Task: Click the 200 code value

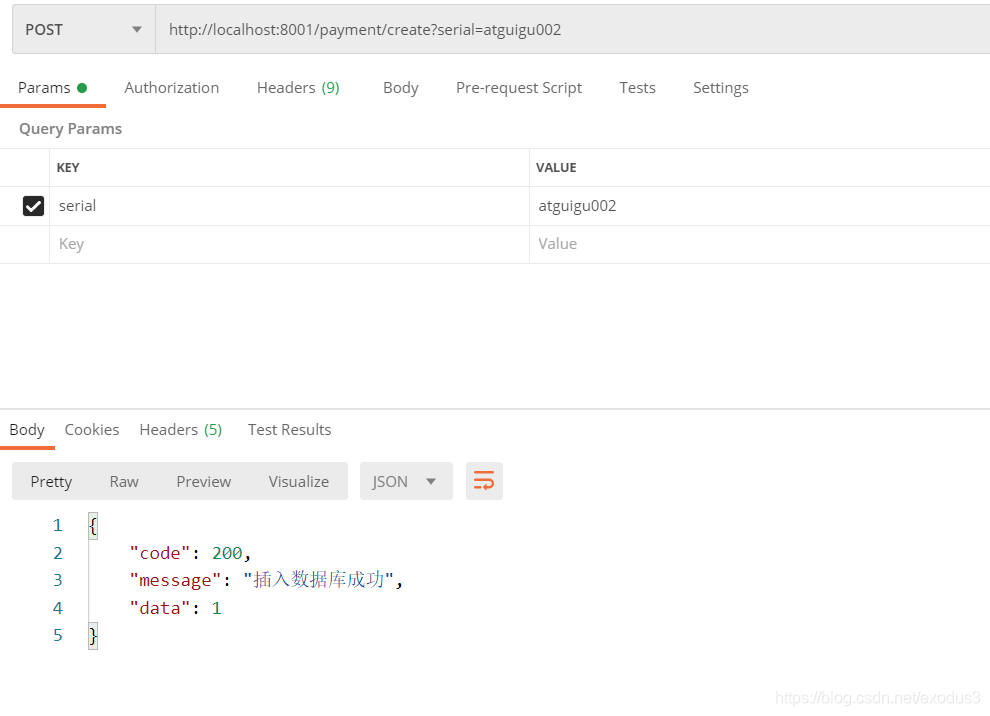Action: [227, 553]
